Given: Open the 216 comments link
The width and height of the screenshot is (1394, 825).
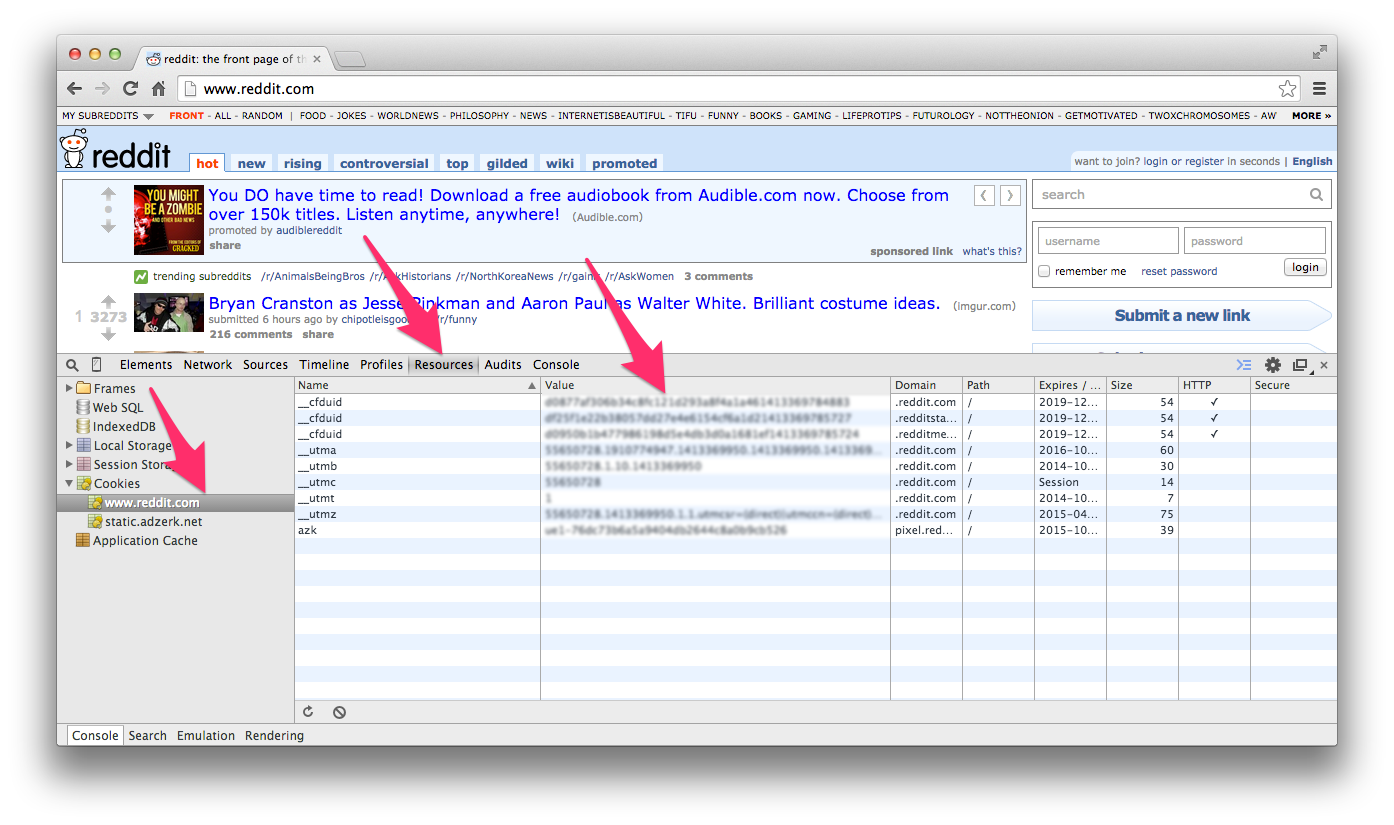Looking at the screenshot, I should 251,335.
